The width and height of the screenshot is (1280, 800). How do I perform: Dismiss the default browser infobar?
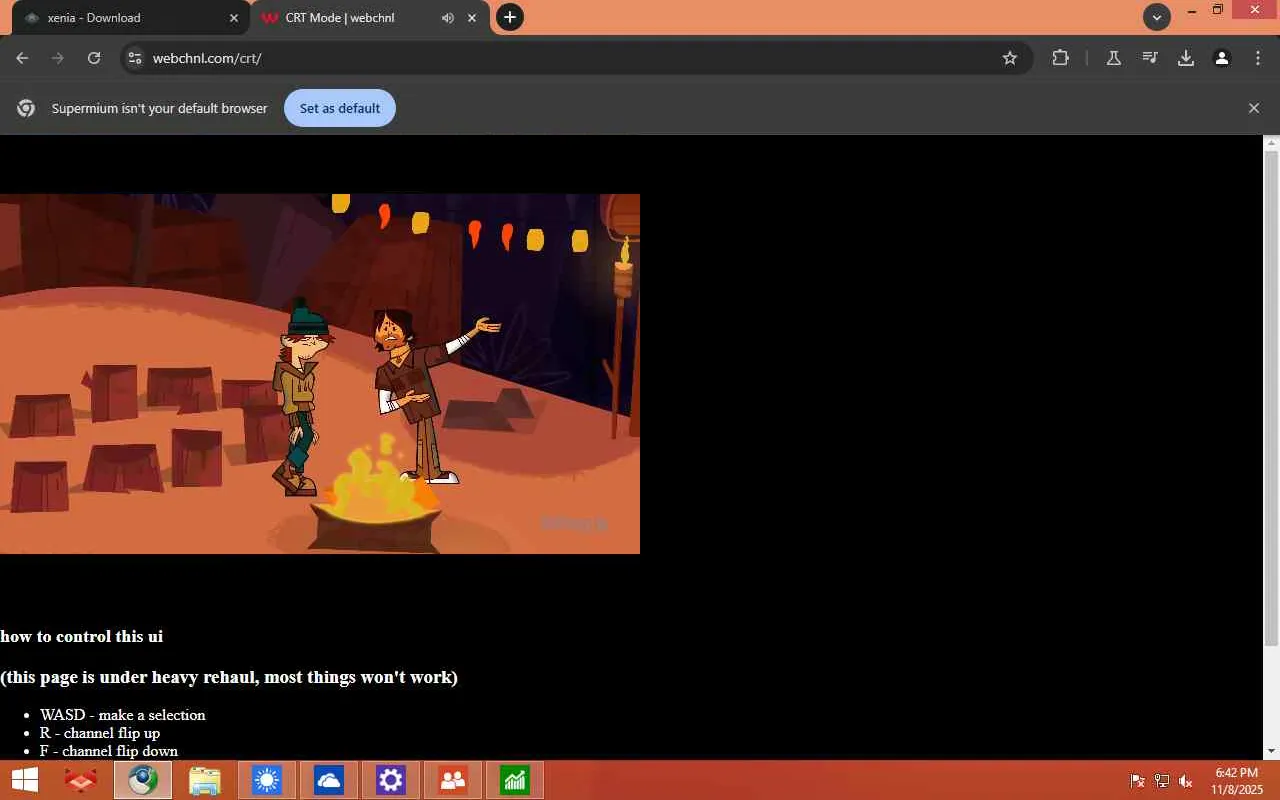[1254, 108]
